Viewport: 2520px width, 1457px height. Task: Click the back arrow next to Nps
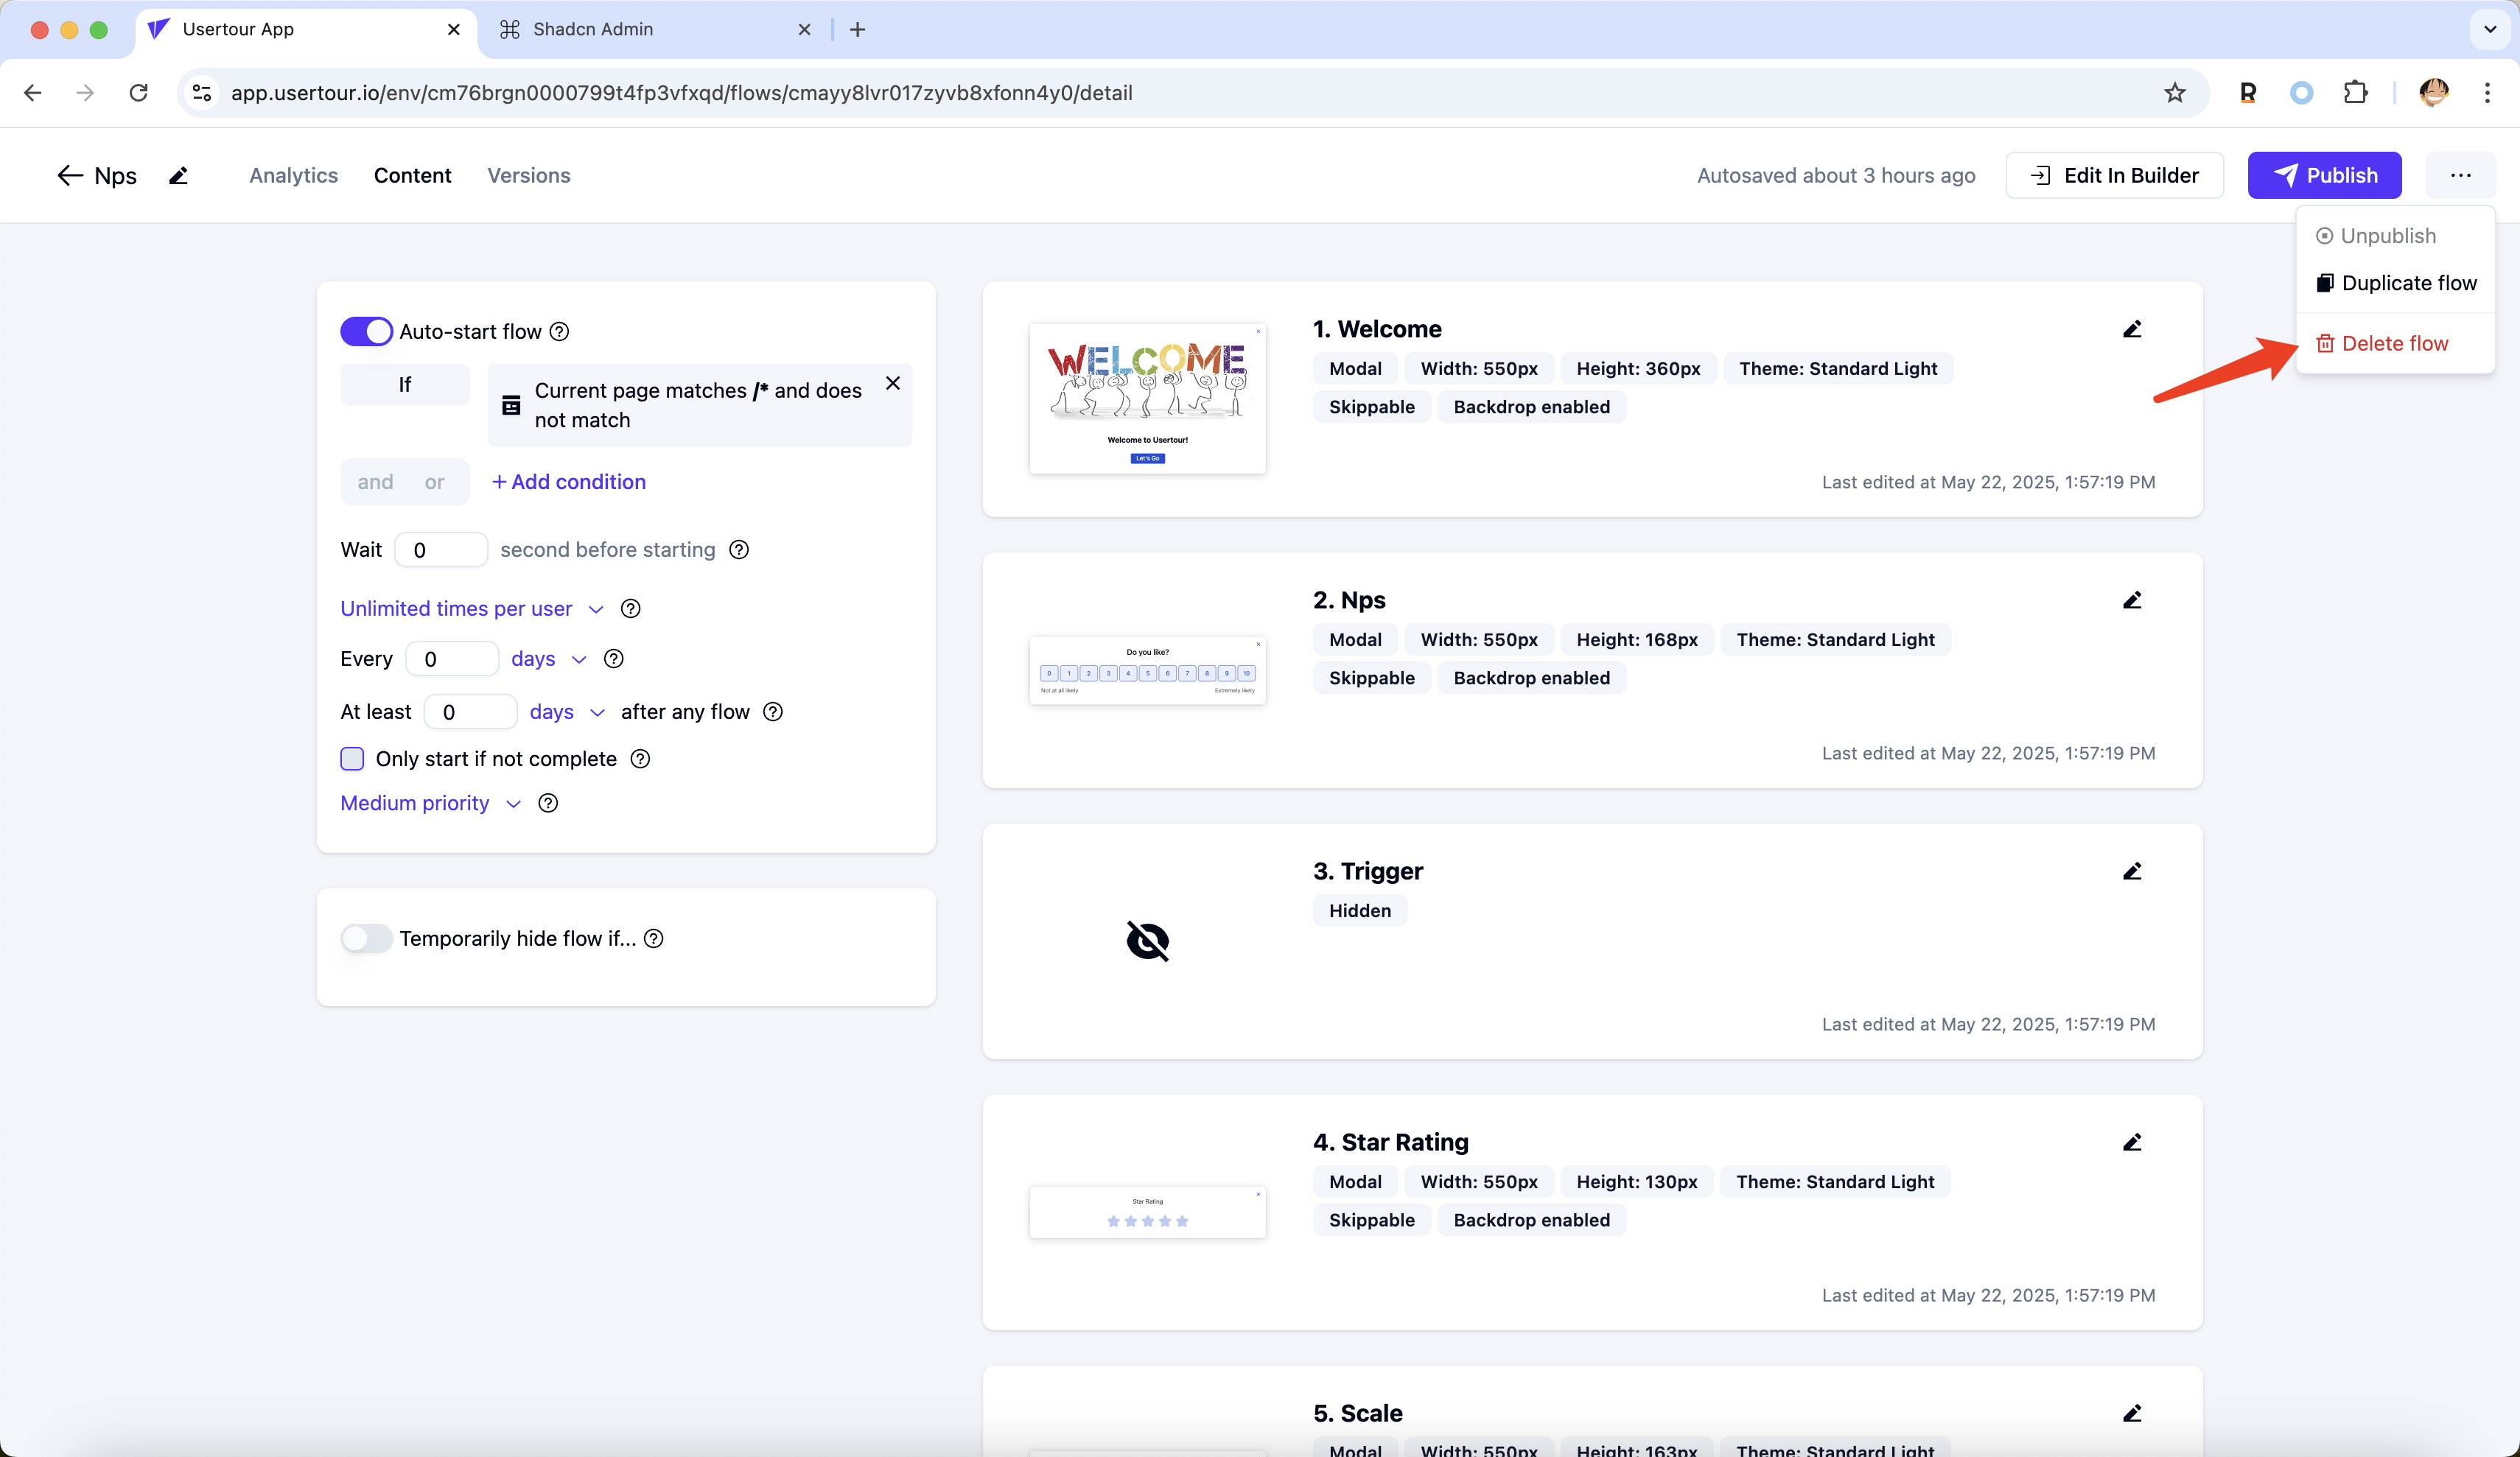coord(69,175)
